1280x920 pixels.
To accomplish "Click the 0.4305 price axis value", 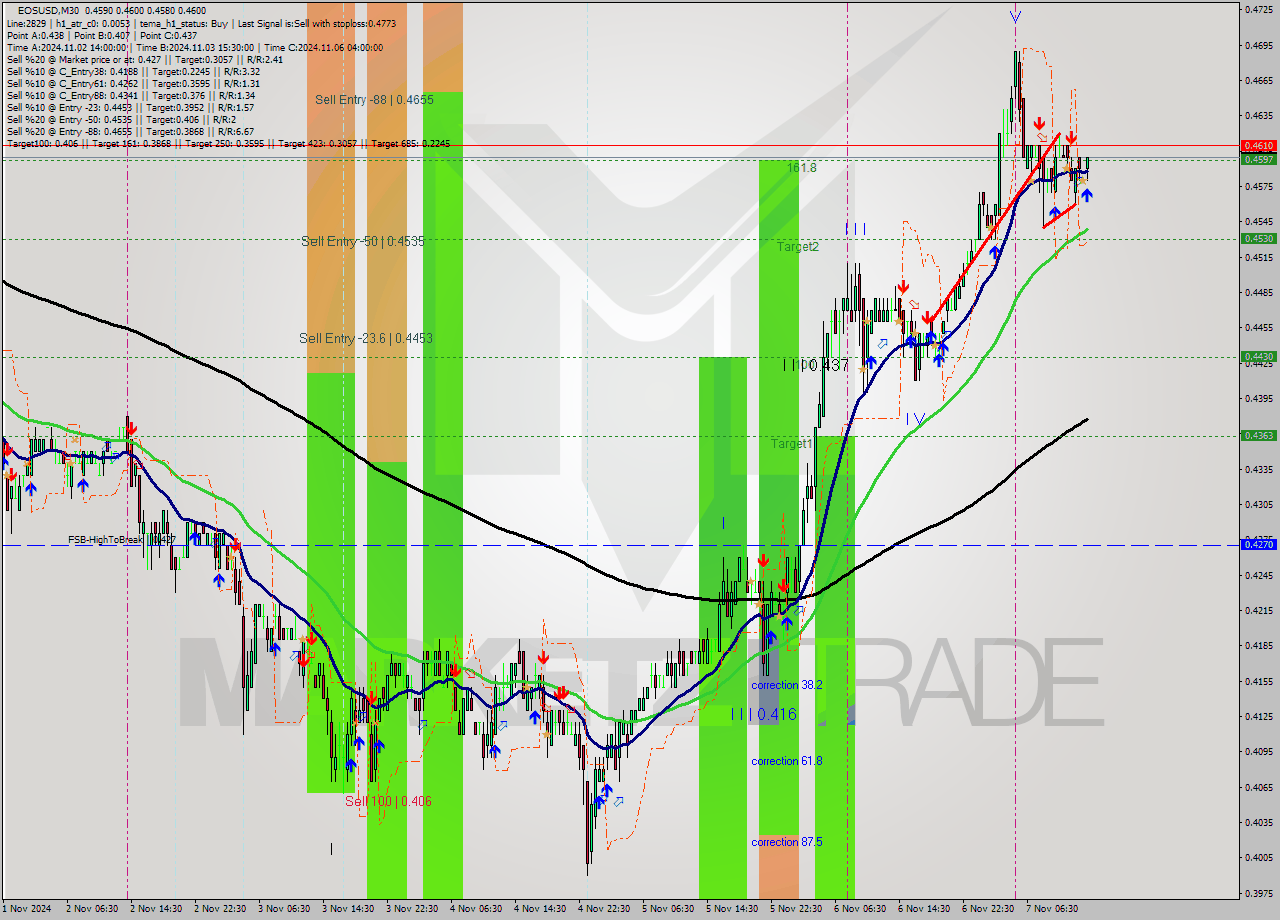I will [1258, 505].
